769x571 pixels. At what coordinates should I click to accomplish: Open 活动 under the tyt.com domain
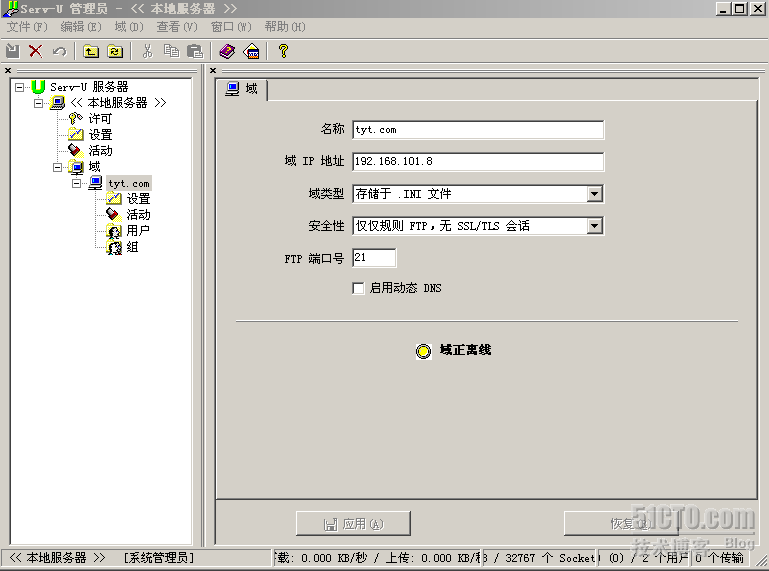coord(138,215)
